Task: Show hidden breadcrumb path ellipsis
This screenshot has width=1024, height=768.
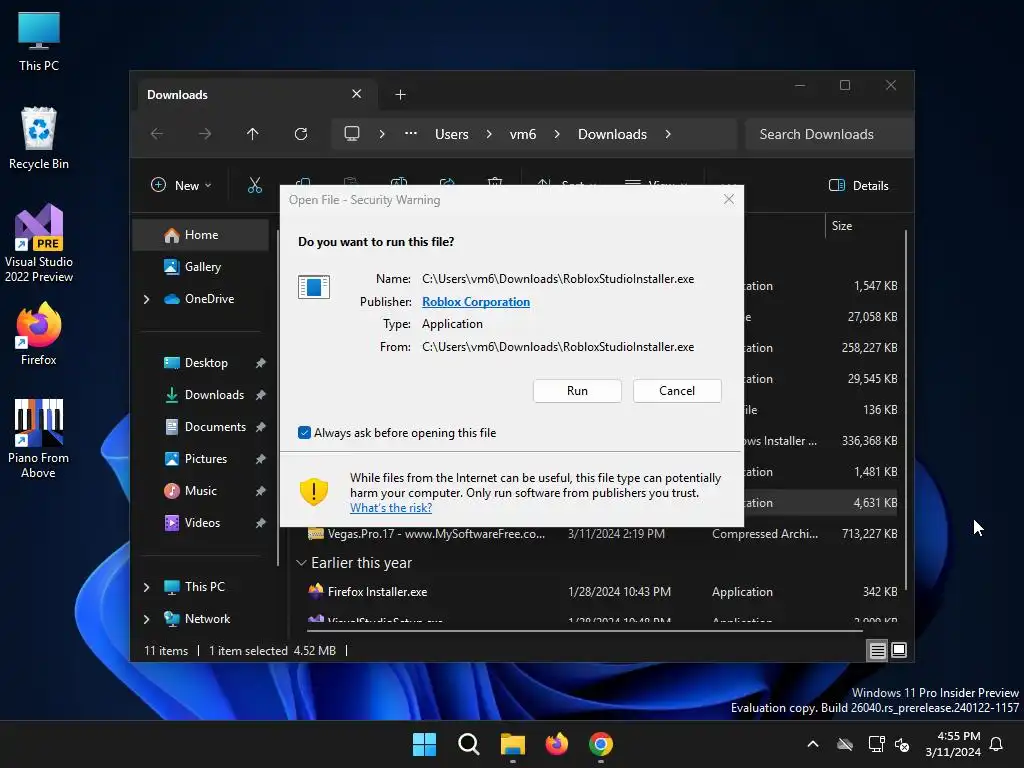Action: pos(410,133)
